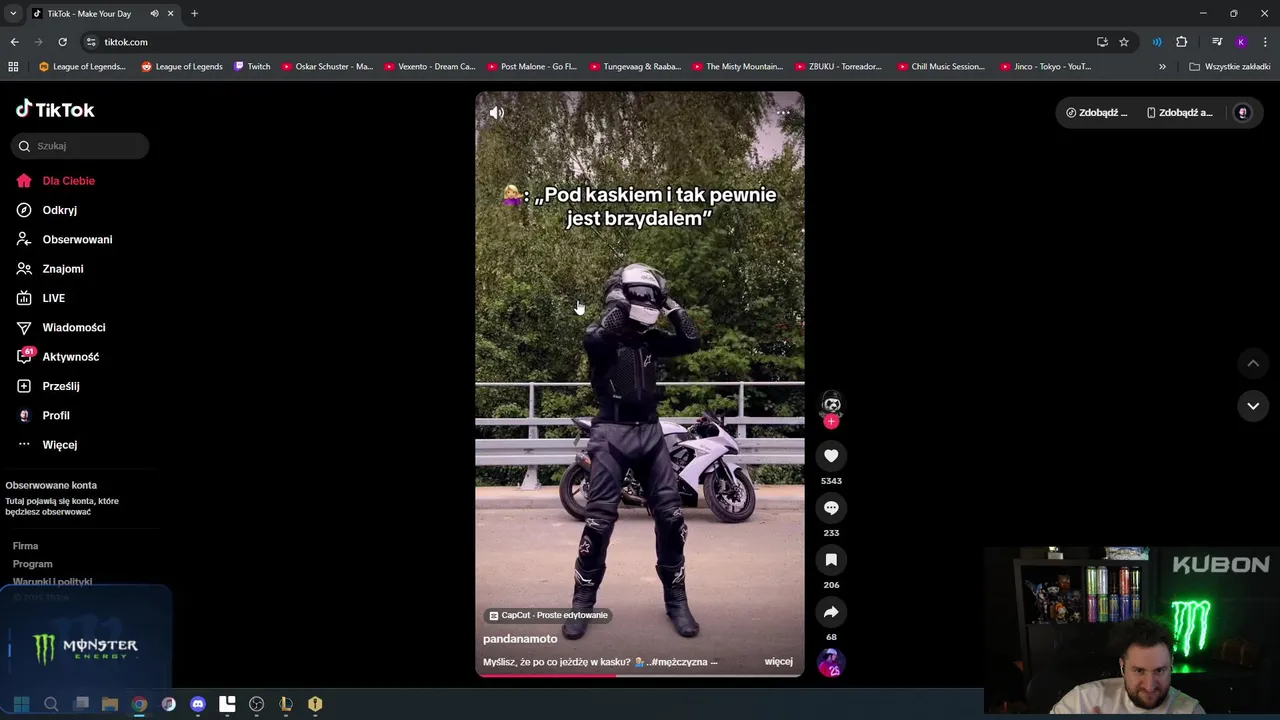This screenshot has height=720, width=1280.
Task: Open the Twitch bookmark
Action: pyautogui.click(x=252, y=67)
